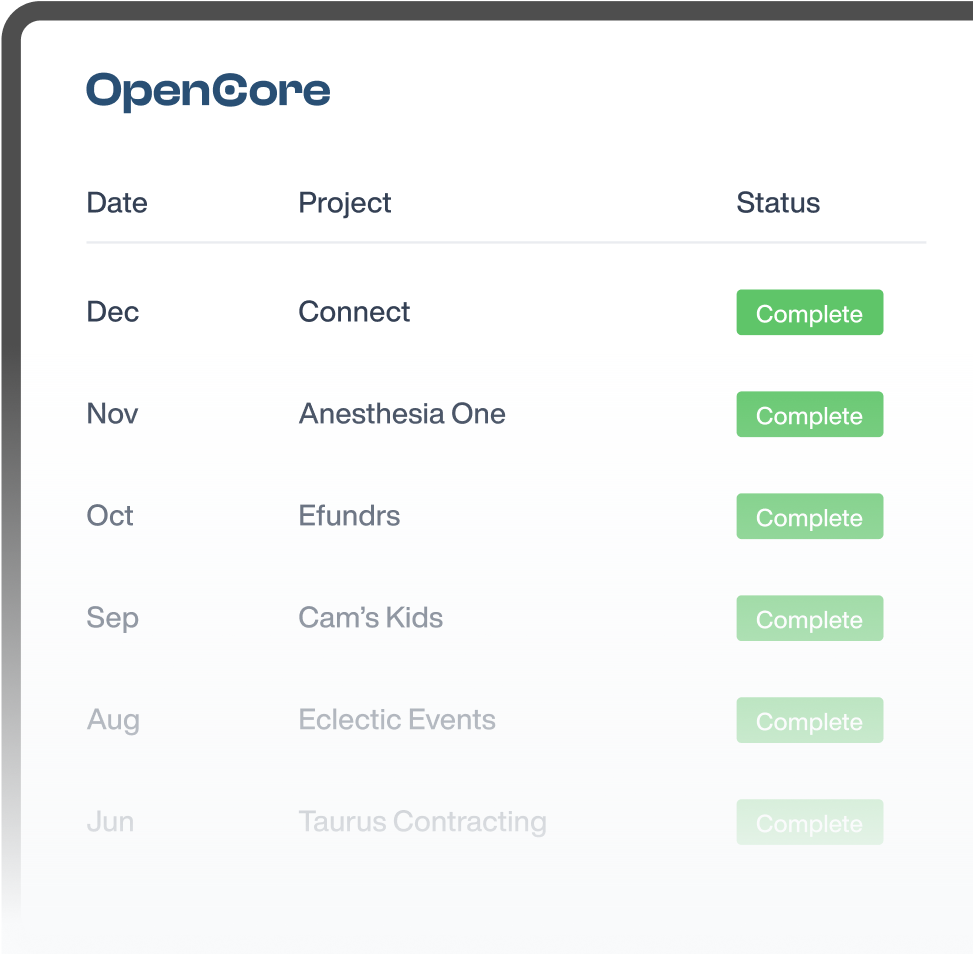Click Complete badge for Efundrs
The height and width of the screenshot is (954, 973).
click(x=810, y=516)
